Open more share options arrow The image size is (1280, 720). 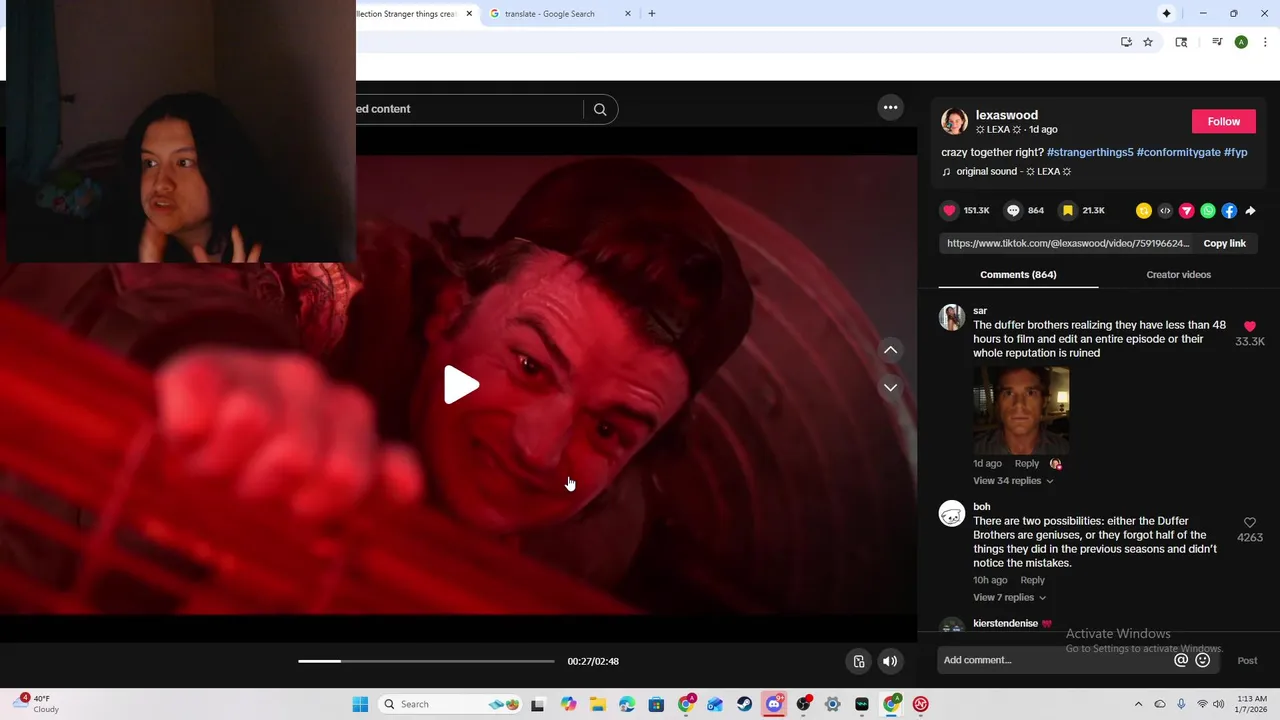tap(1250, 210)
